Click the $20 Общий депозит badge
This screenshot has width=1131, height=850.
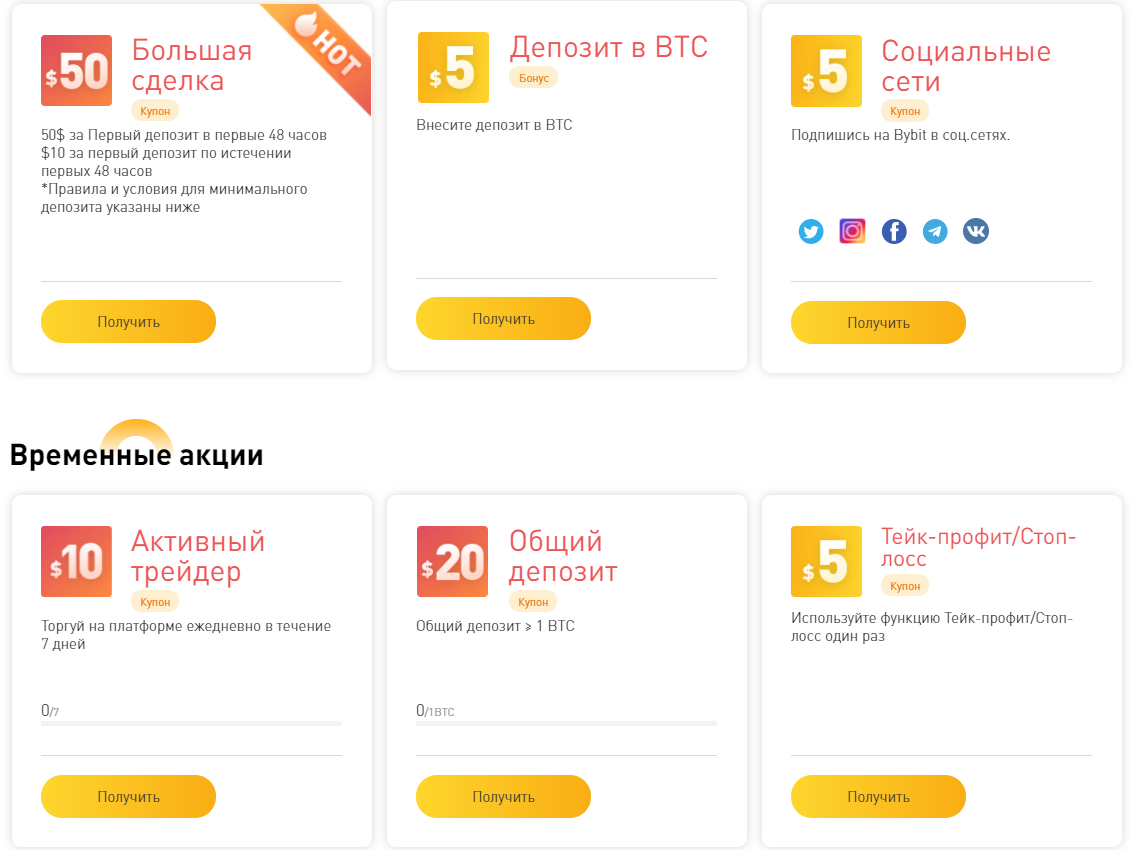(x=452, y=562)
